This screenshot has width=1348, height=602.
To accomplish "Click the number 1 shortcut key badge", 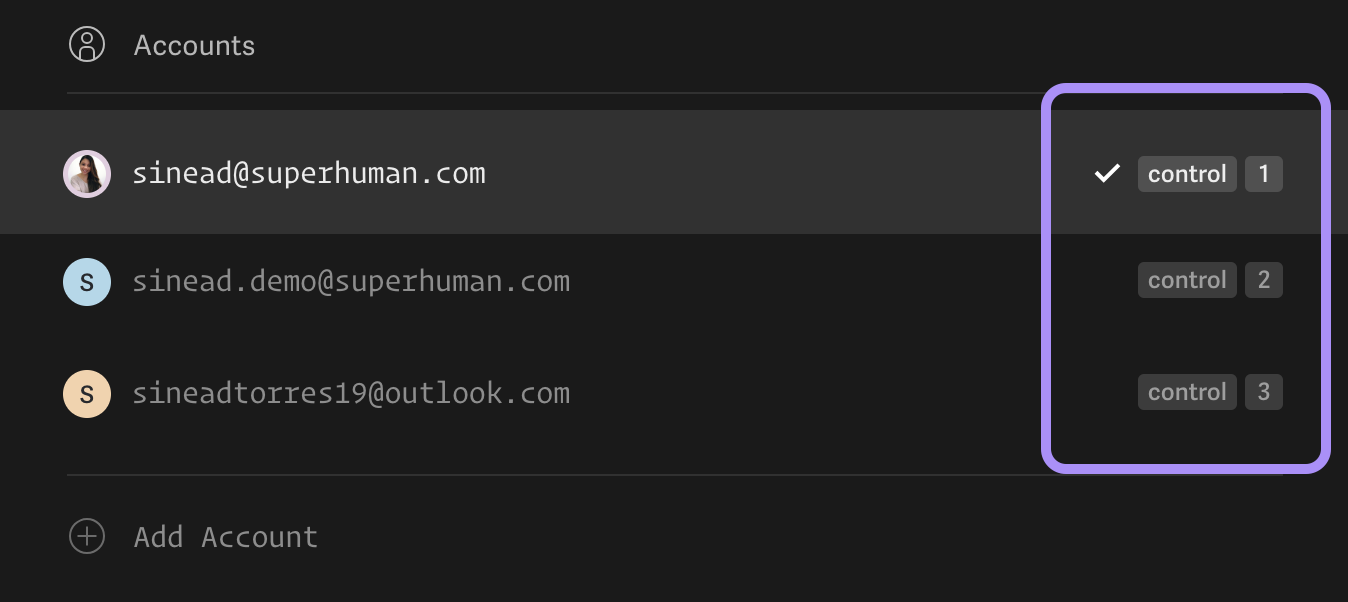I will click(x=1264, y=174).
